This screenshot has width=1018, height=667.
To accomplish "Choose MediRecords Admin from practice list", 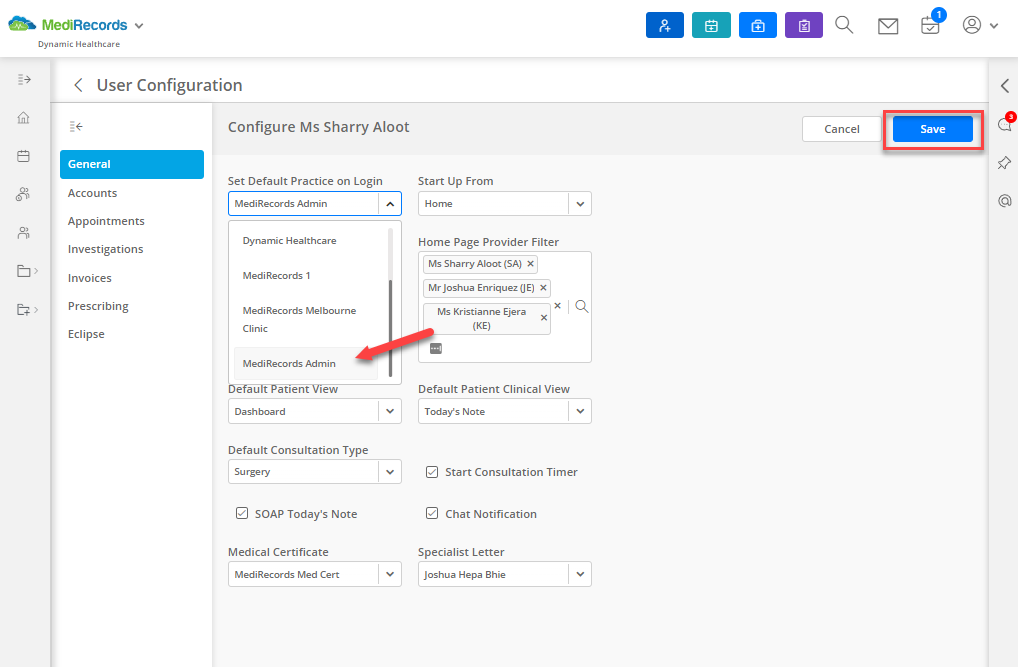I will point(306,364).
